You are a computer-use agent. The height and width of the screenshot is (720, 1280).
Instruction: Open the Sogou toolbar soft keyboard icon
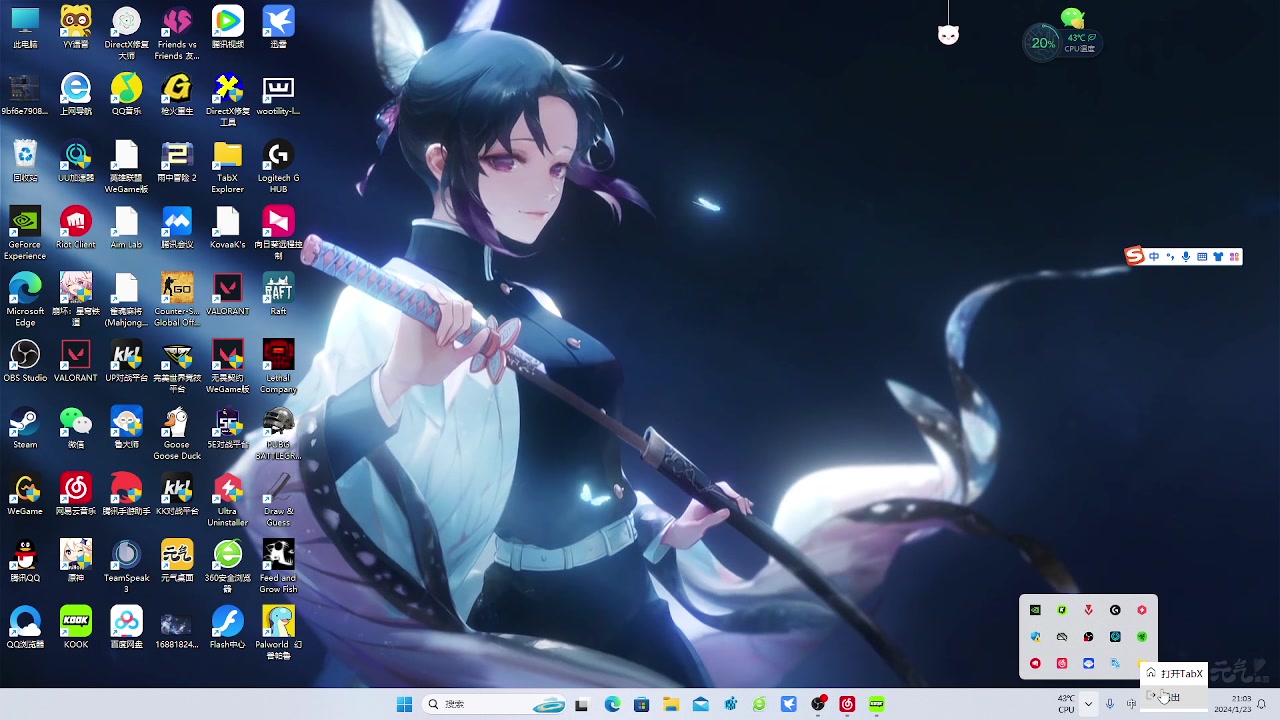[x=1202, y=257]
